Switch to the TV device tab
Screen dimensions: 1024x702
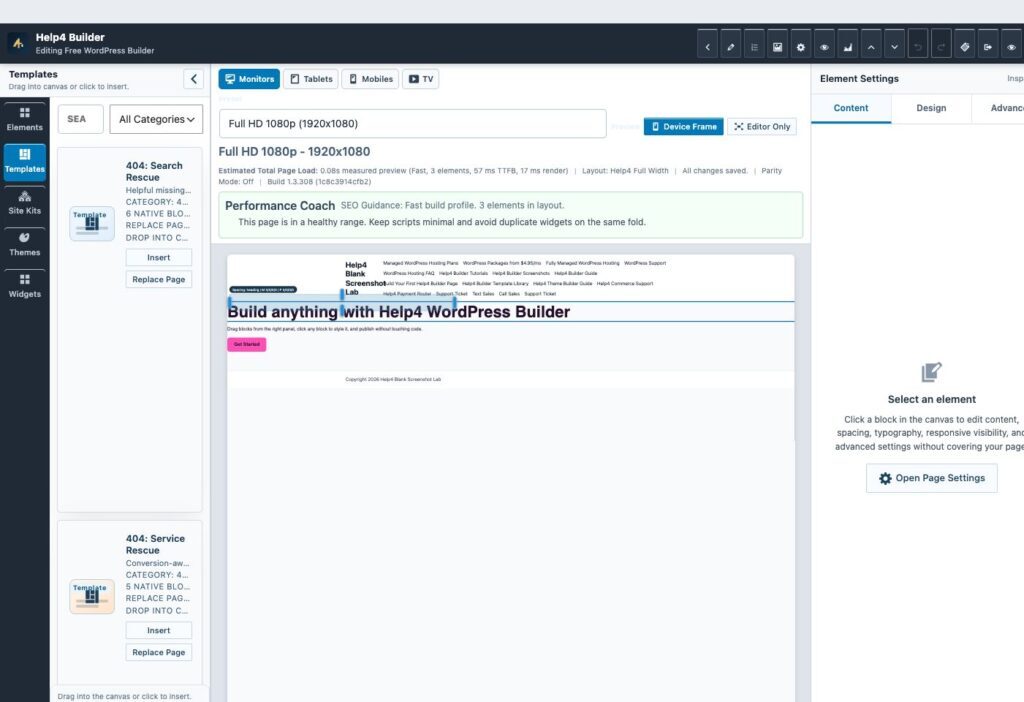[x=421, y=79]
